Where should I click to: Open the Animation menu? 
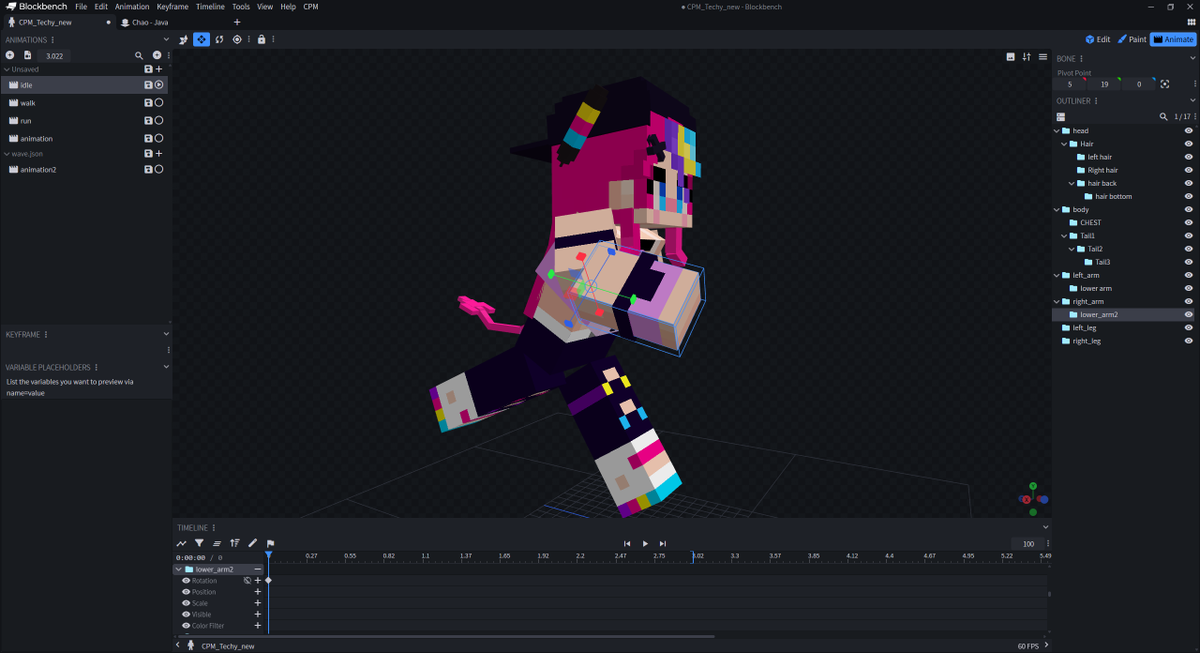tap(132, 6)
